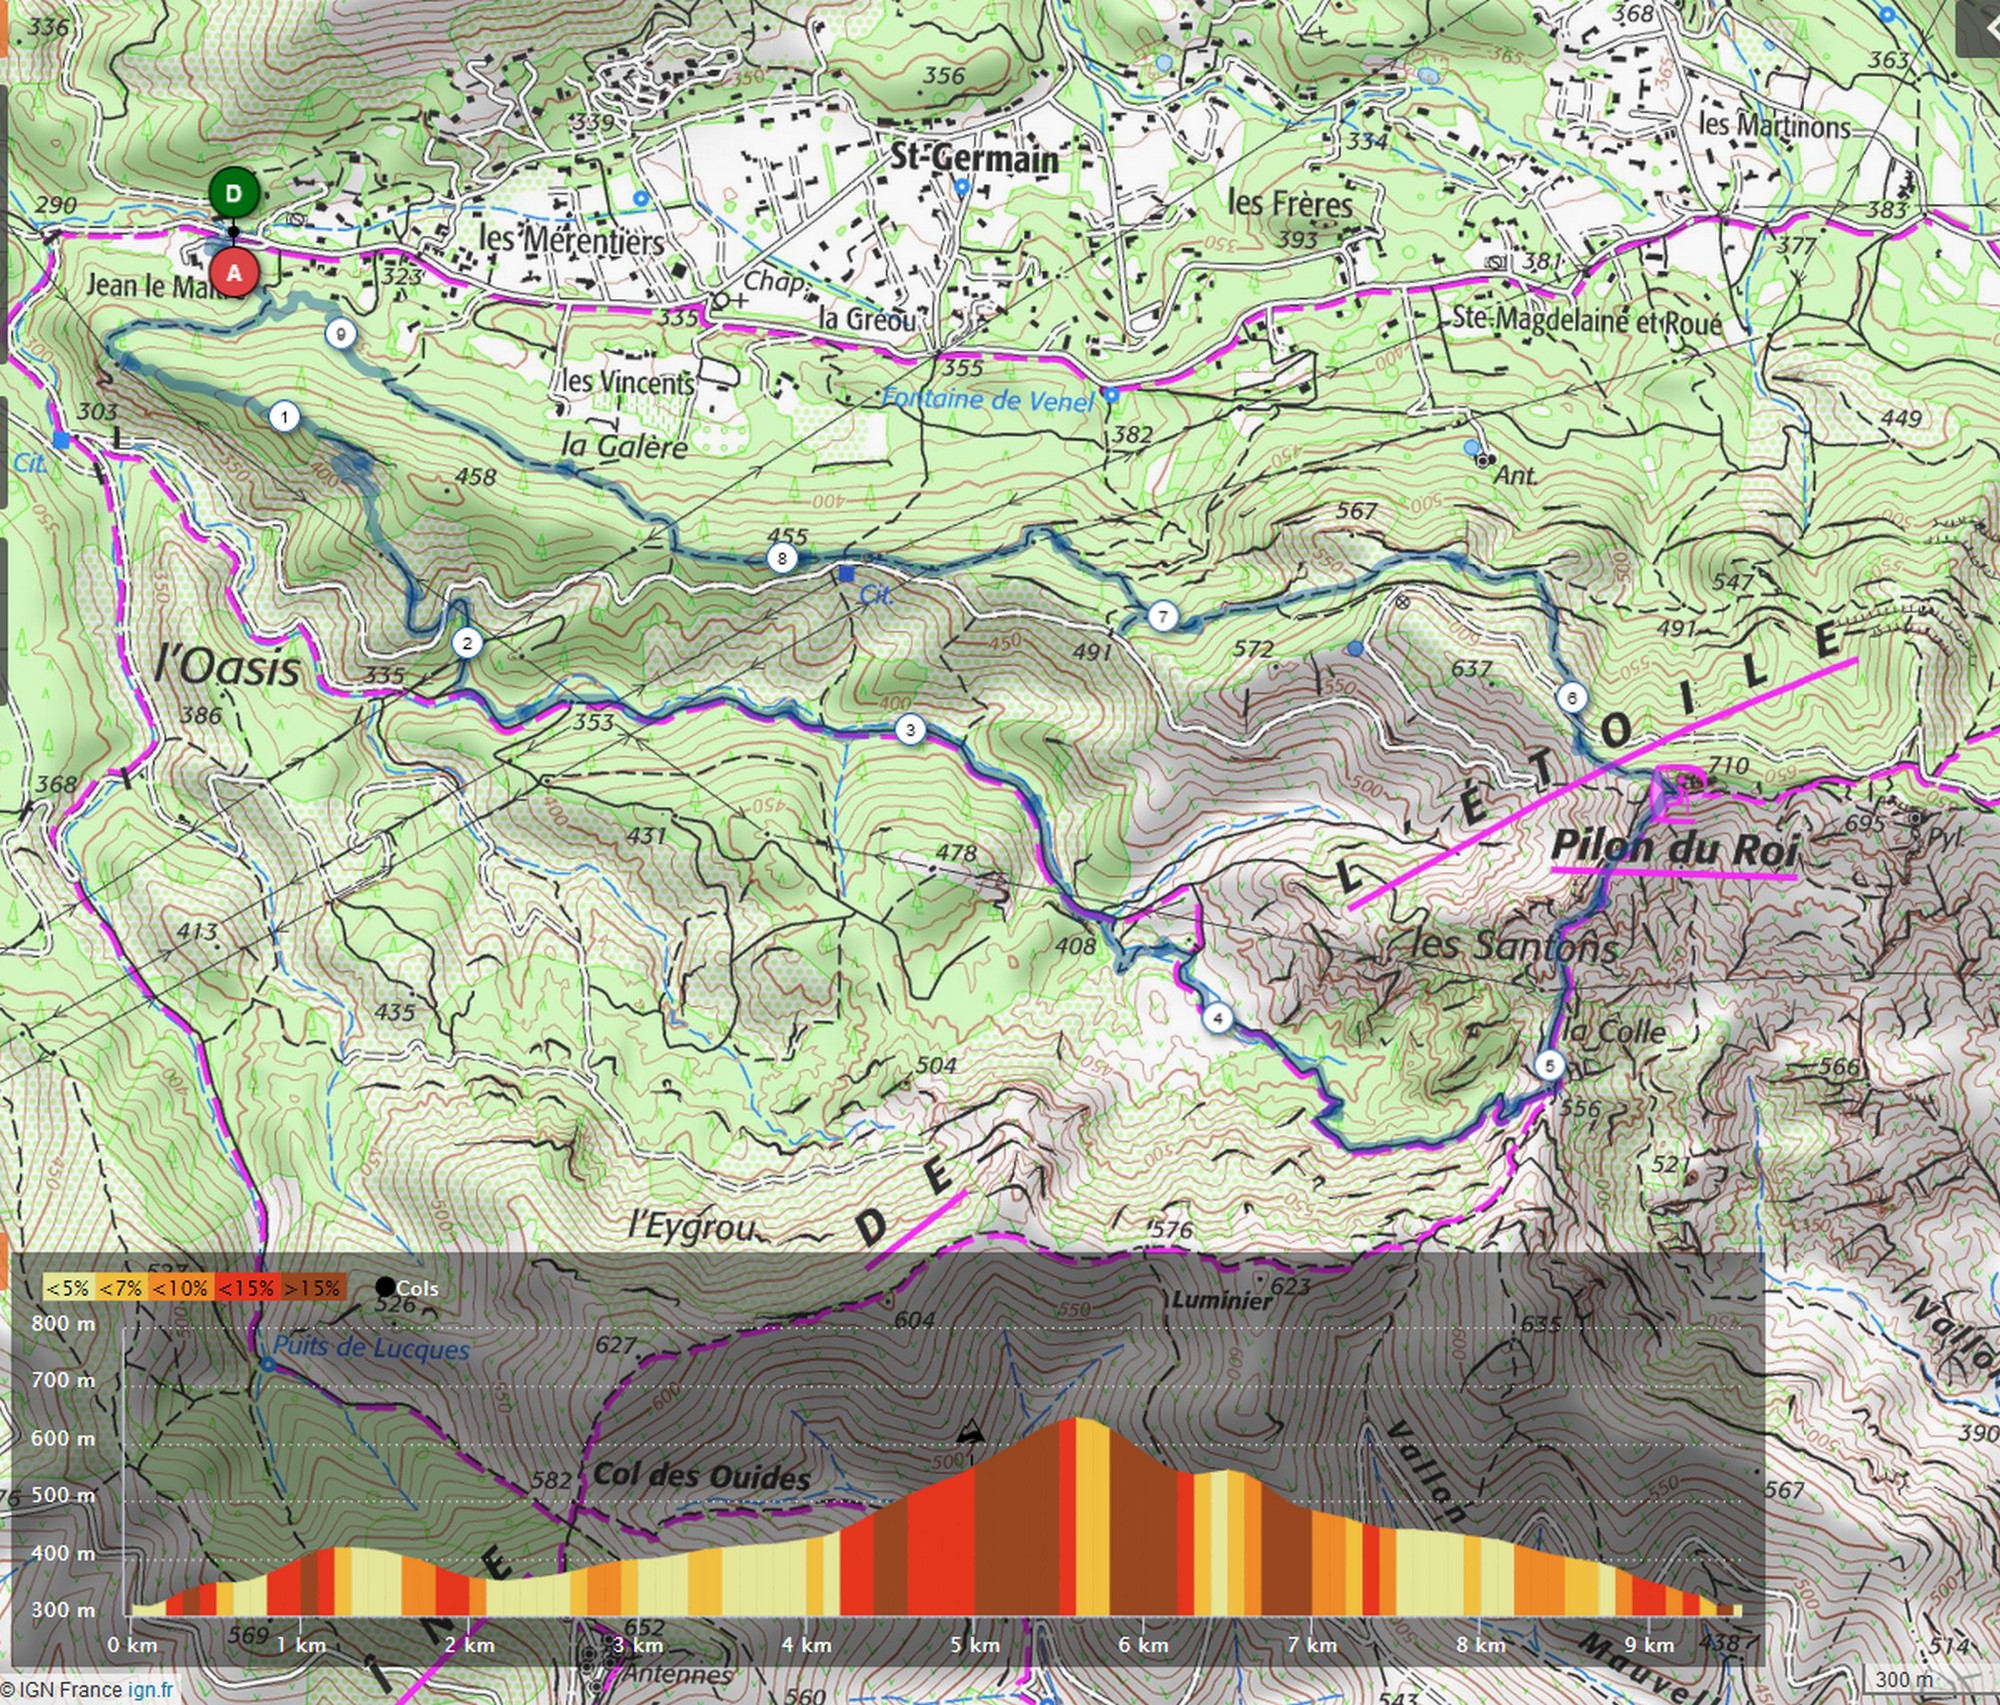Select kilometre marker 9 near Jean le Maître

tap(341, 334)
